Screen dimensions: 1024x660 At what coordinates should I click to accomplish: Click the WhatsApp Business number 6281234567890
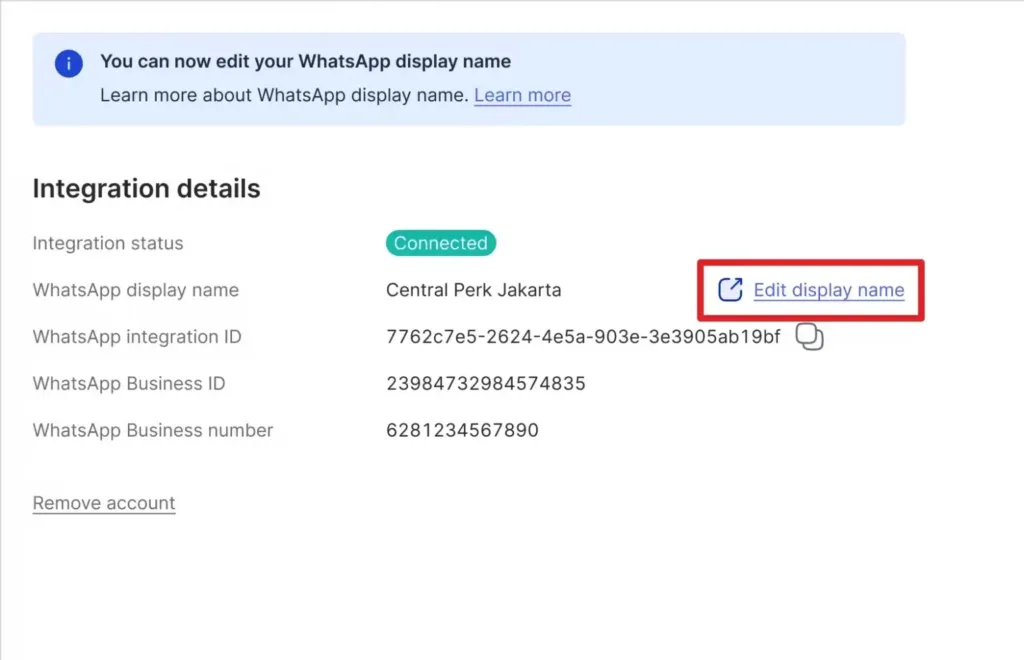click(x=462, y=430)
